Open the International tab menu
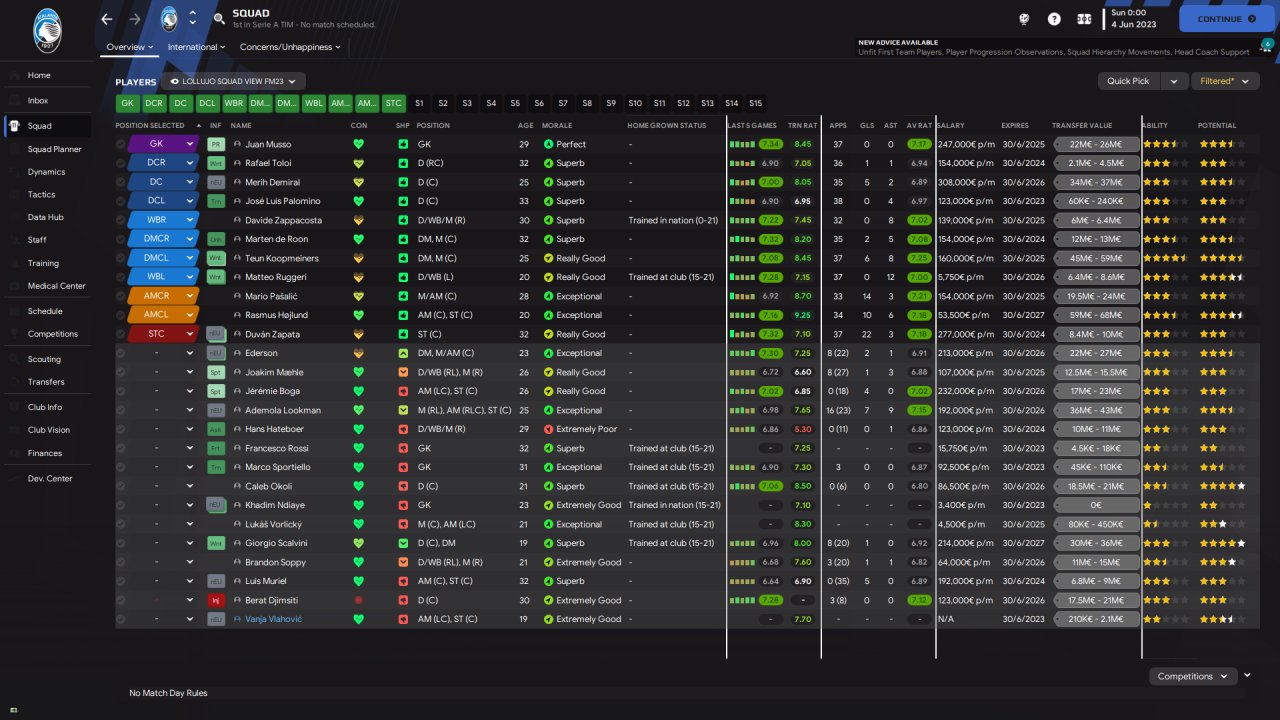Screen dimensions: 1280x720 196,47
